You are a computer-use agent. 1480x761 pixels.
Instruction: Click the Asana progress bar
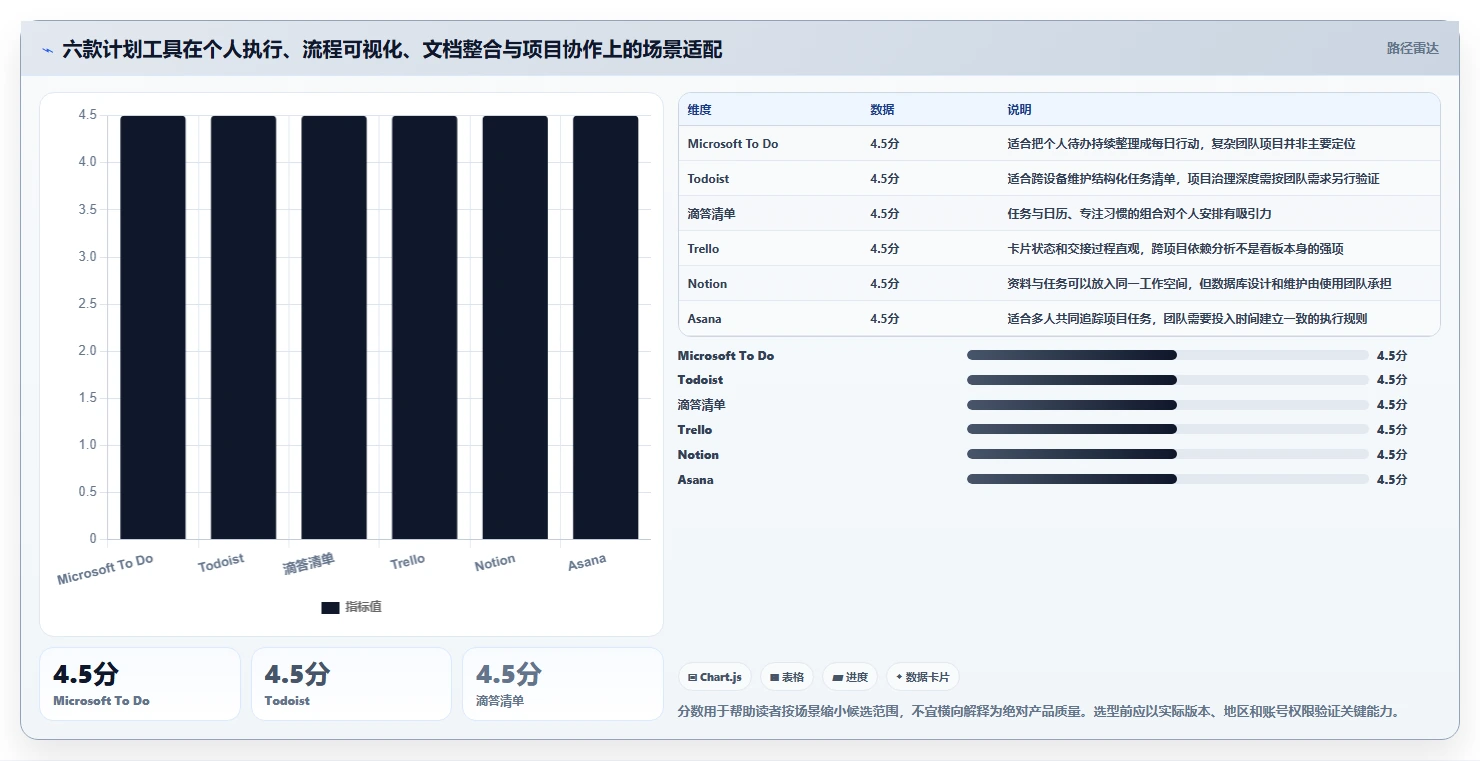pos(1167,479)
